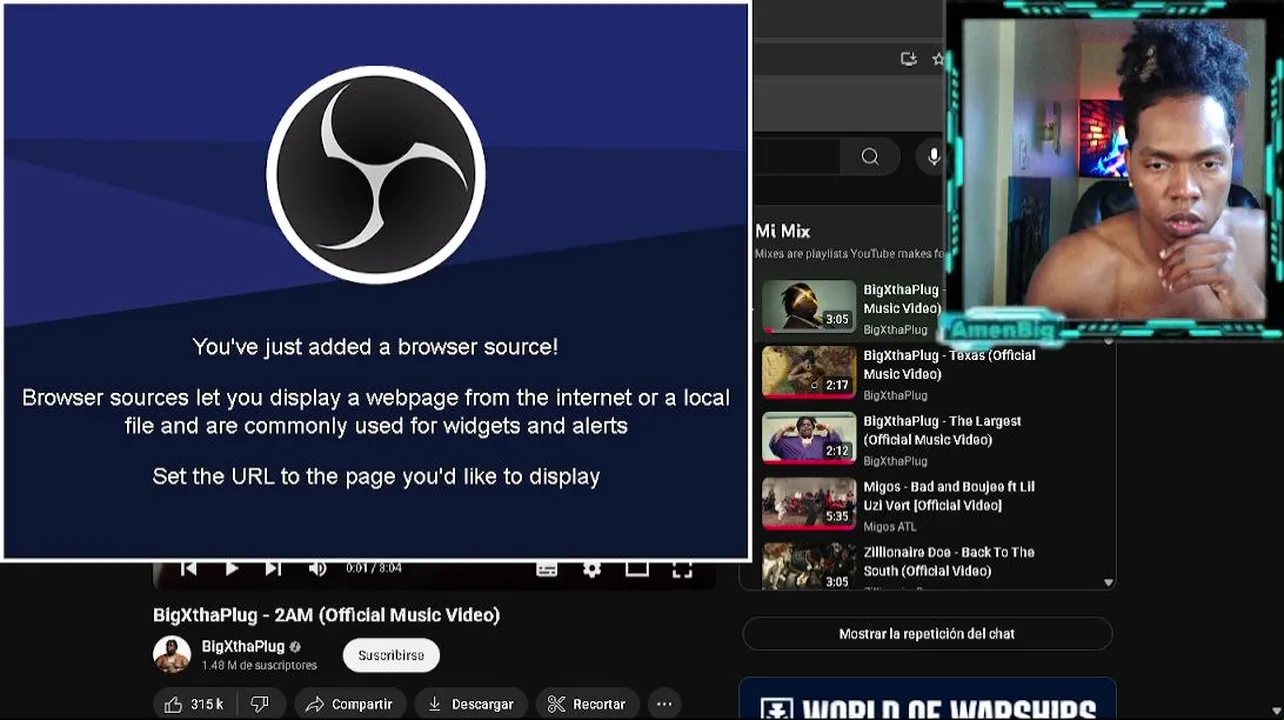1284x720 pixels.
Task: Switch the player to theater mode
Action: [637, 568]
